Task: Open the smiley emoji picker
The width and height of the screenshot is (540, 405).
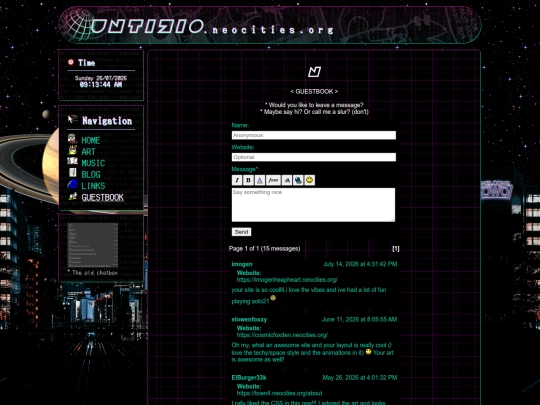Action: click(310, 180)
